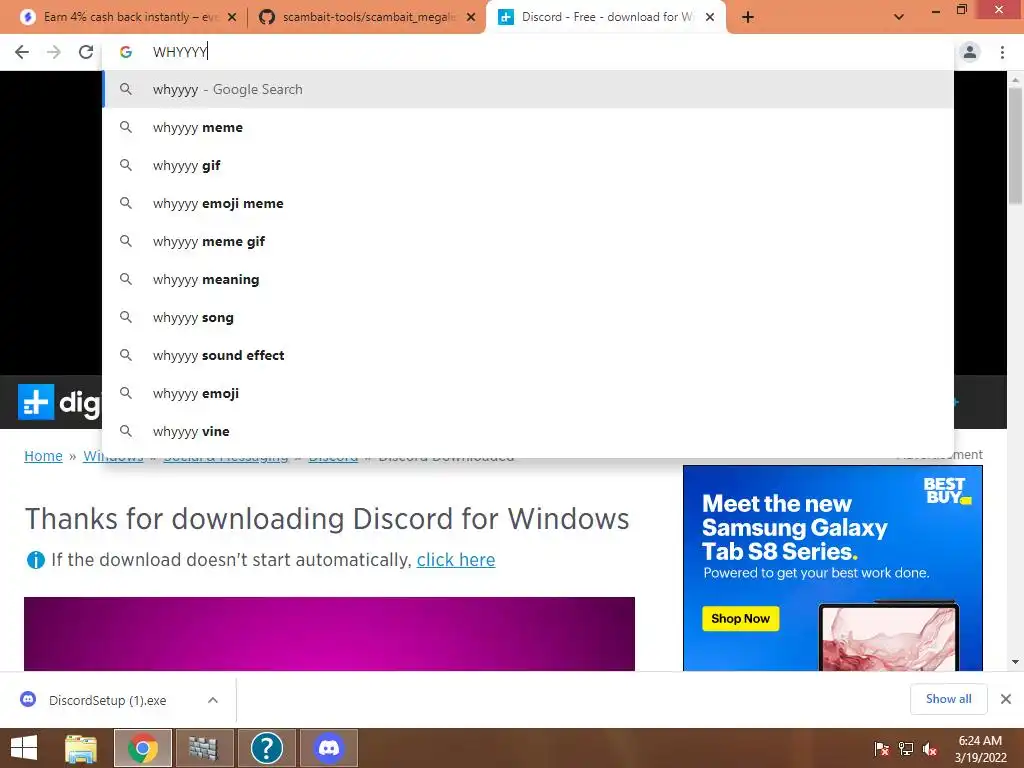Click the Digital Trends plus logo

pyautogui.click(x=36, y=402)
